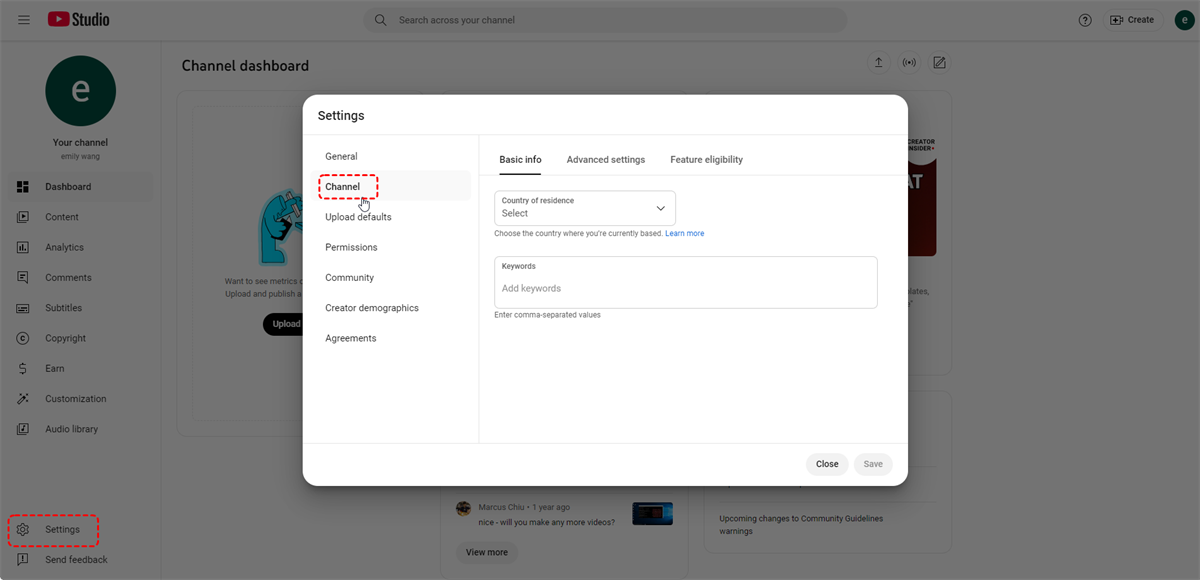
Task: Switch to the Feature eligibility tab
Action: coord(706,160)
